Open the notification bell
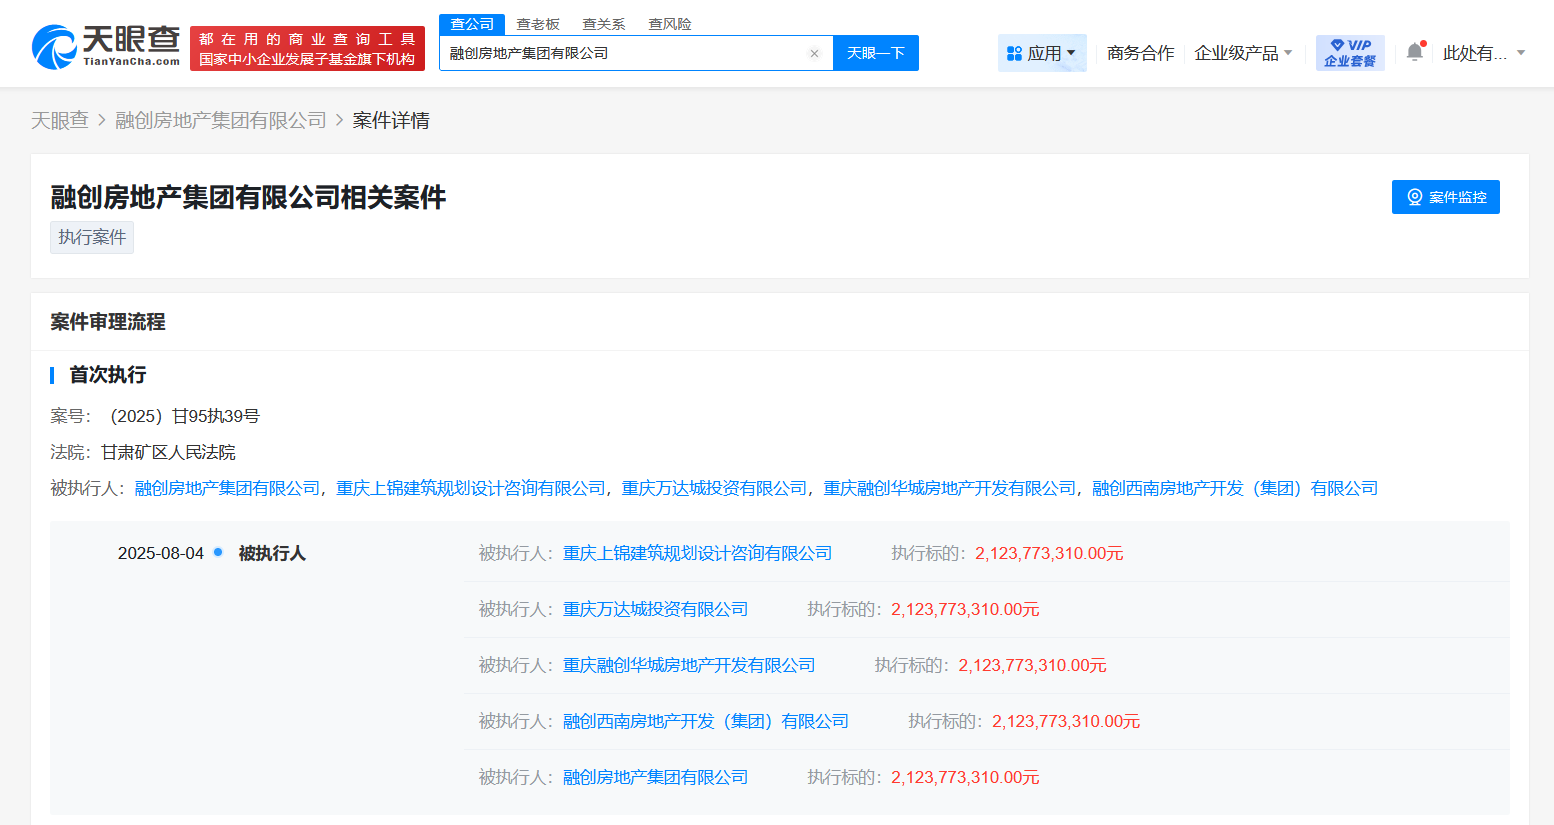Screen dimensions: 1554x825 click(x=1414, y=53)
